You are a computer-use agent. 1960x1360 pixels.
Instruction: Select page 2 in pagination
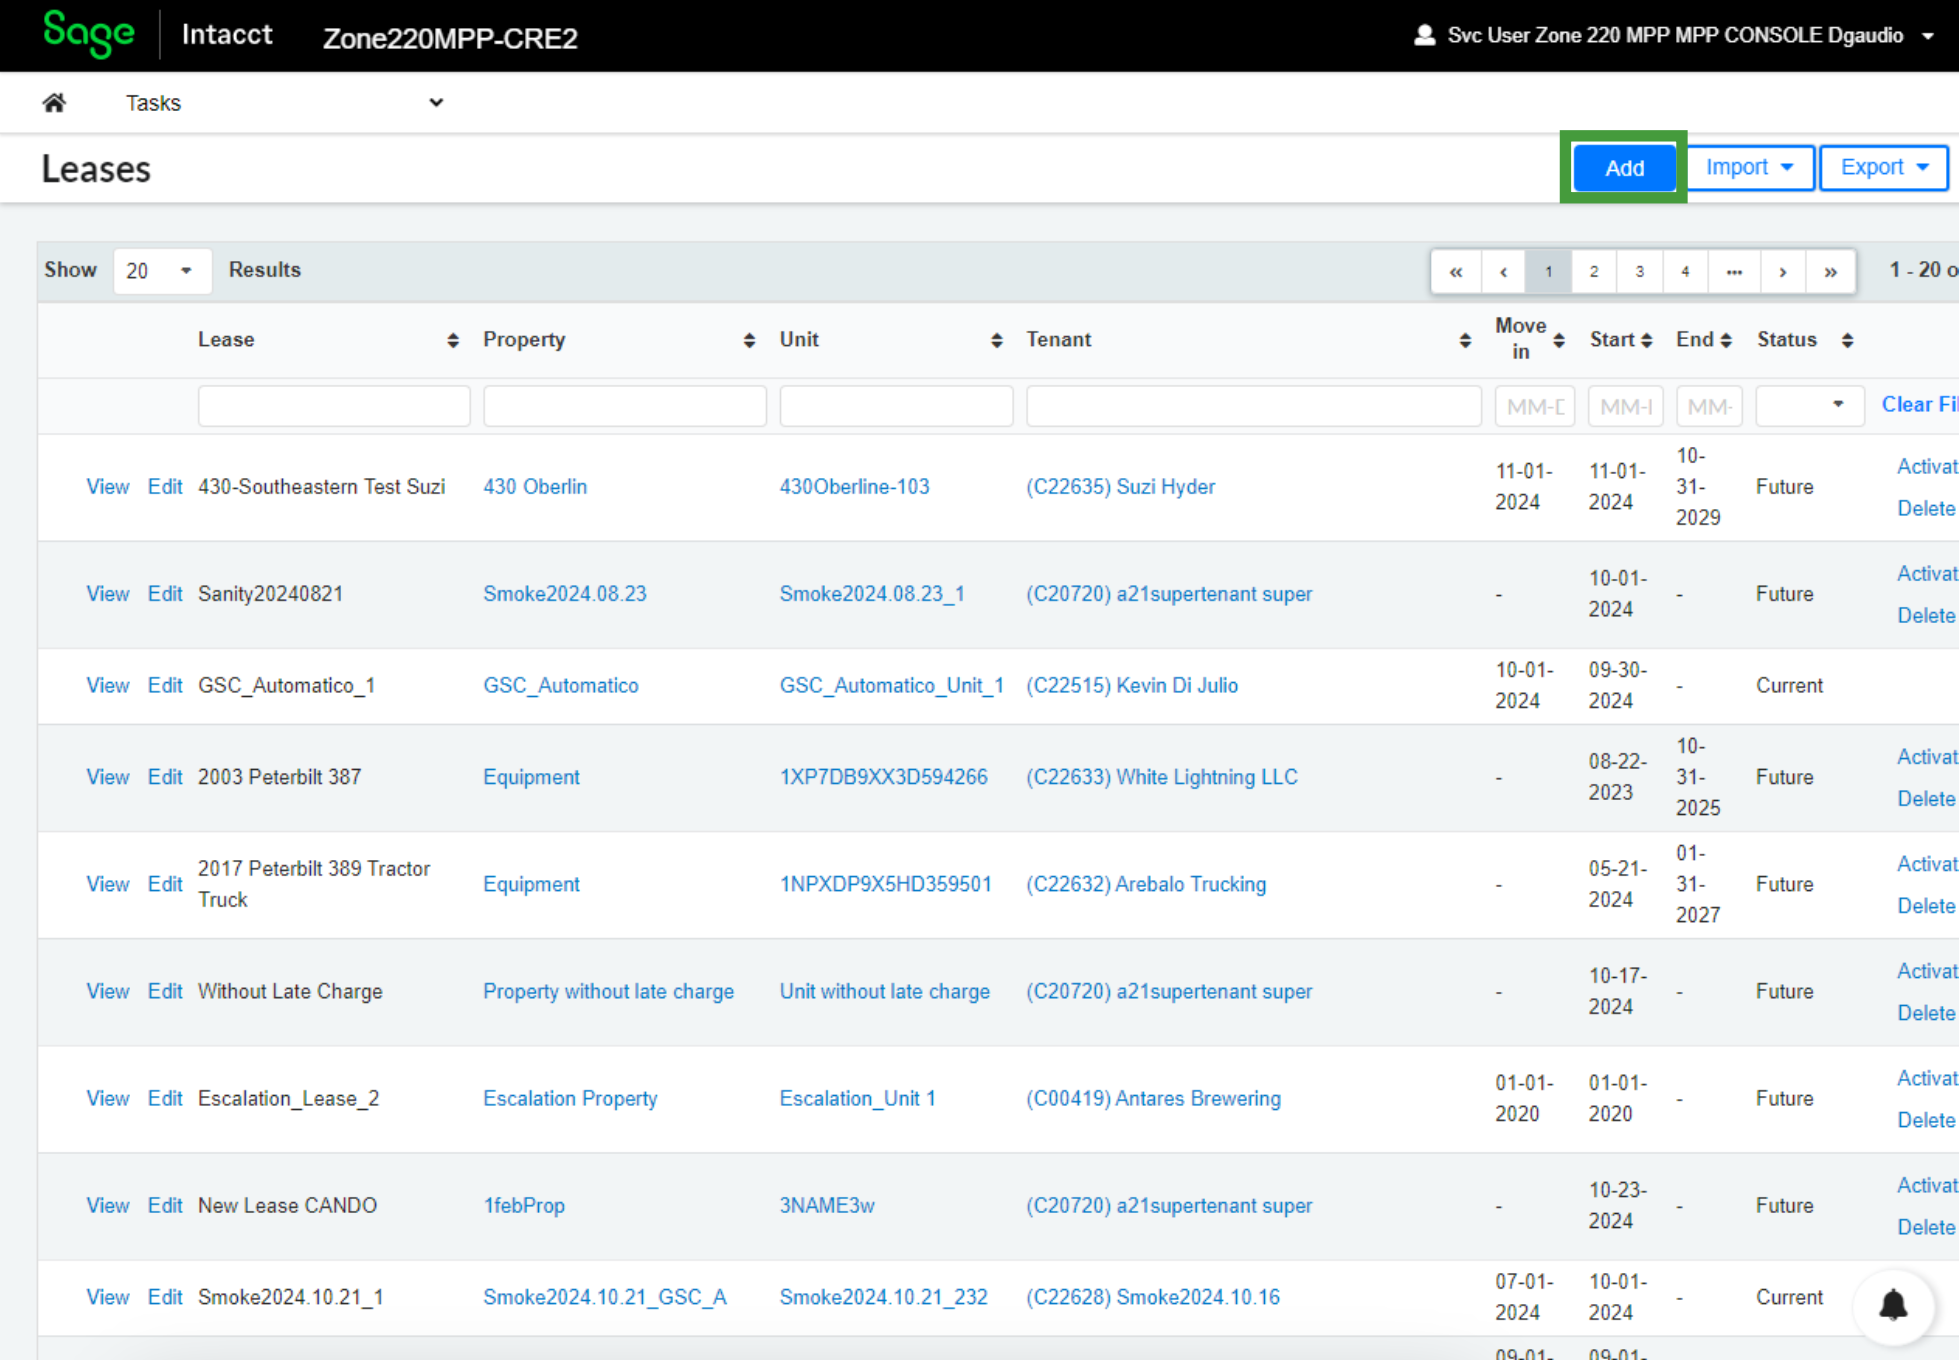1594,272
